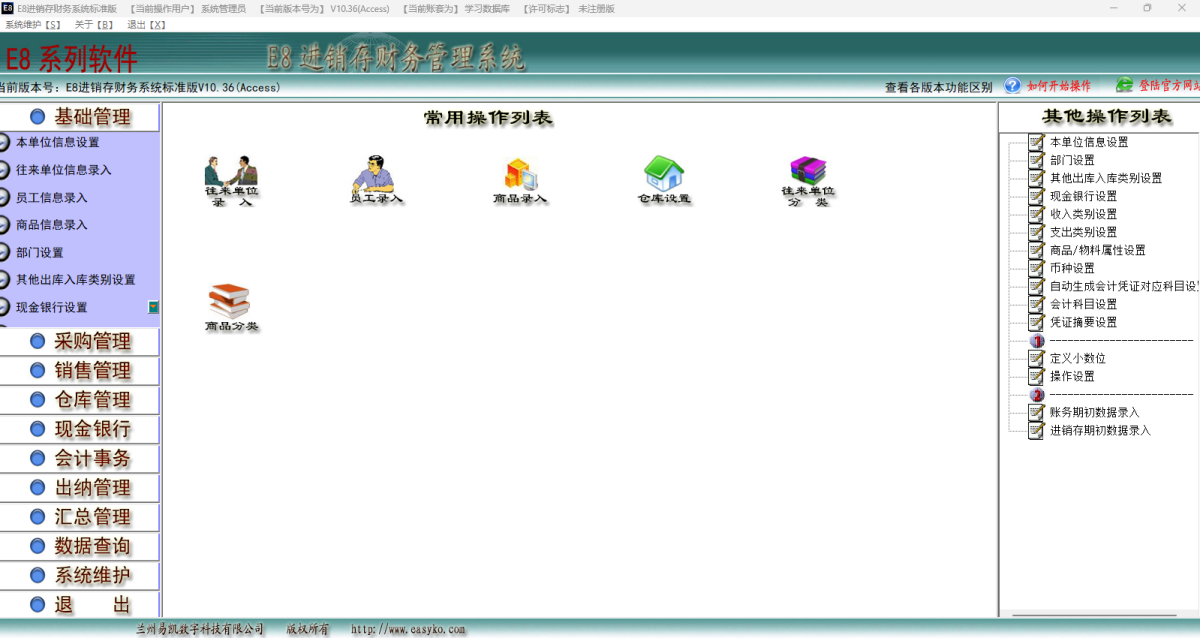The height and width of the screenshot is (638, 1200).
Task: Open 商品录入 via its icon
Action: 519,177
